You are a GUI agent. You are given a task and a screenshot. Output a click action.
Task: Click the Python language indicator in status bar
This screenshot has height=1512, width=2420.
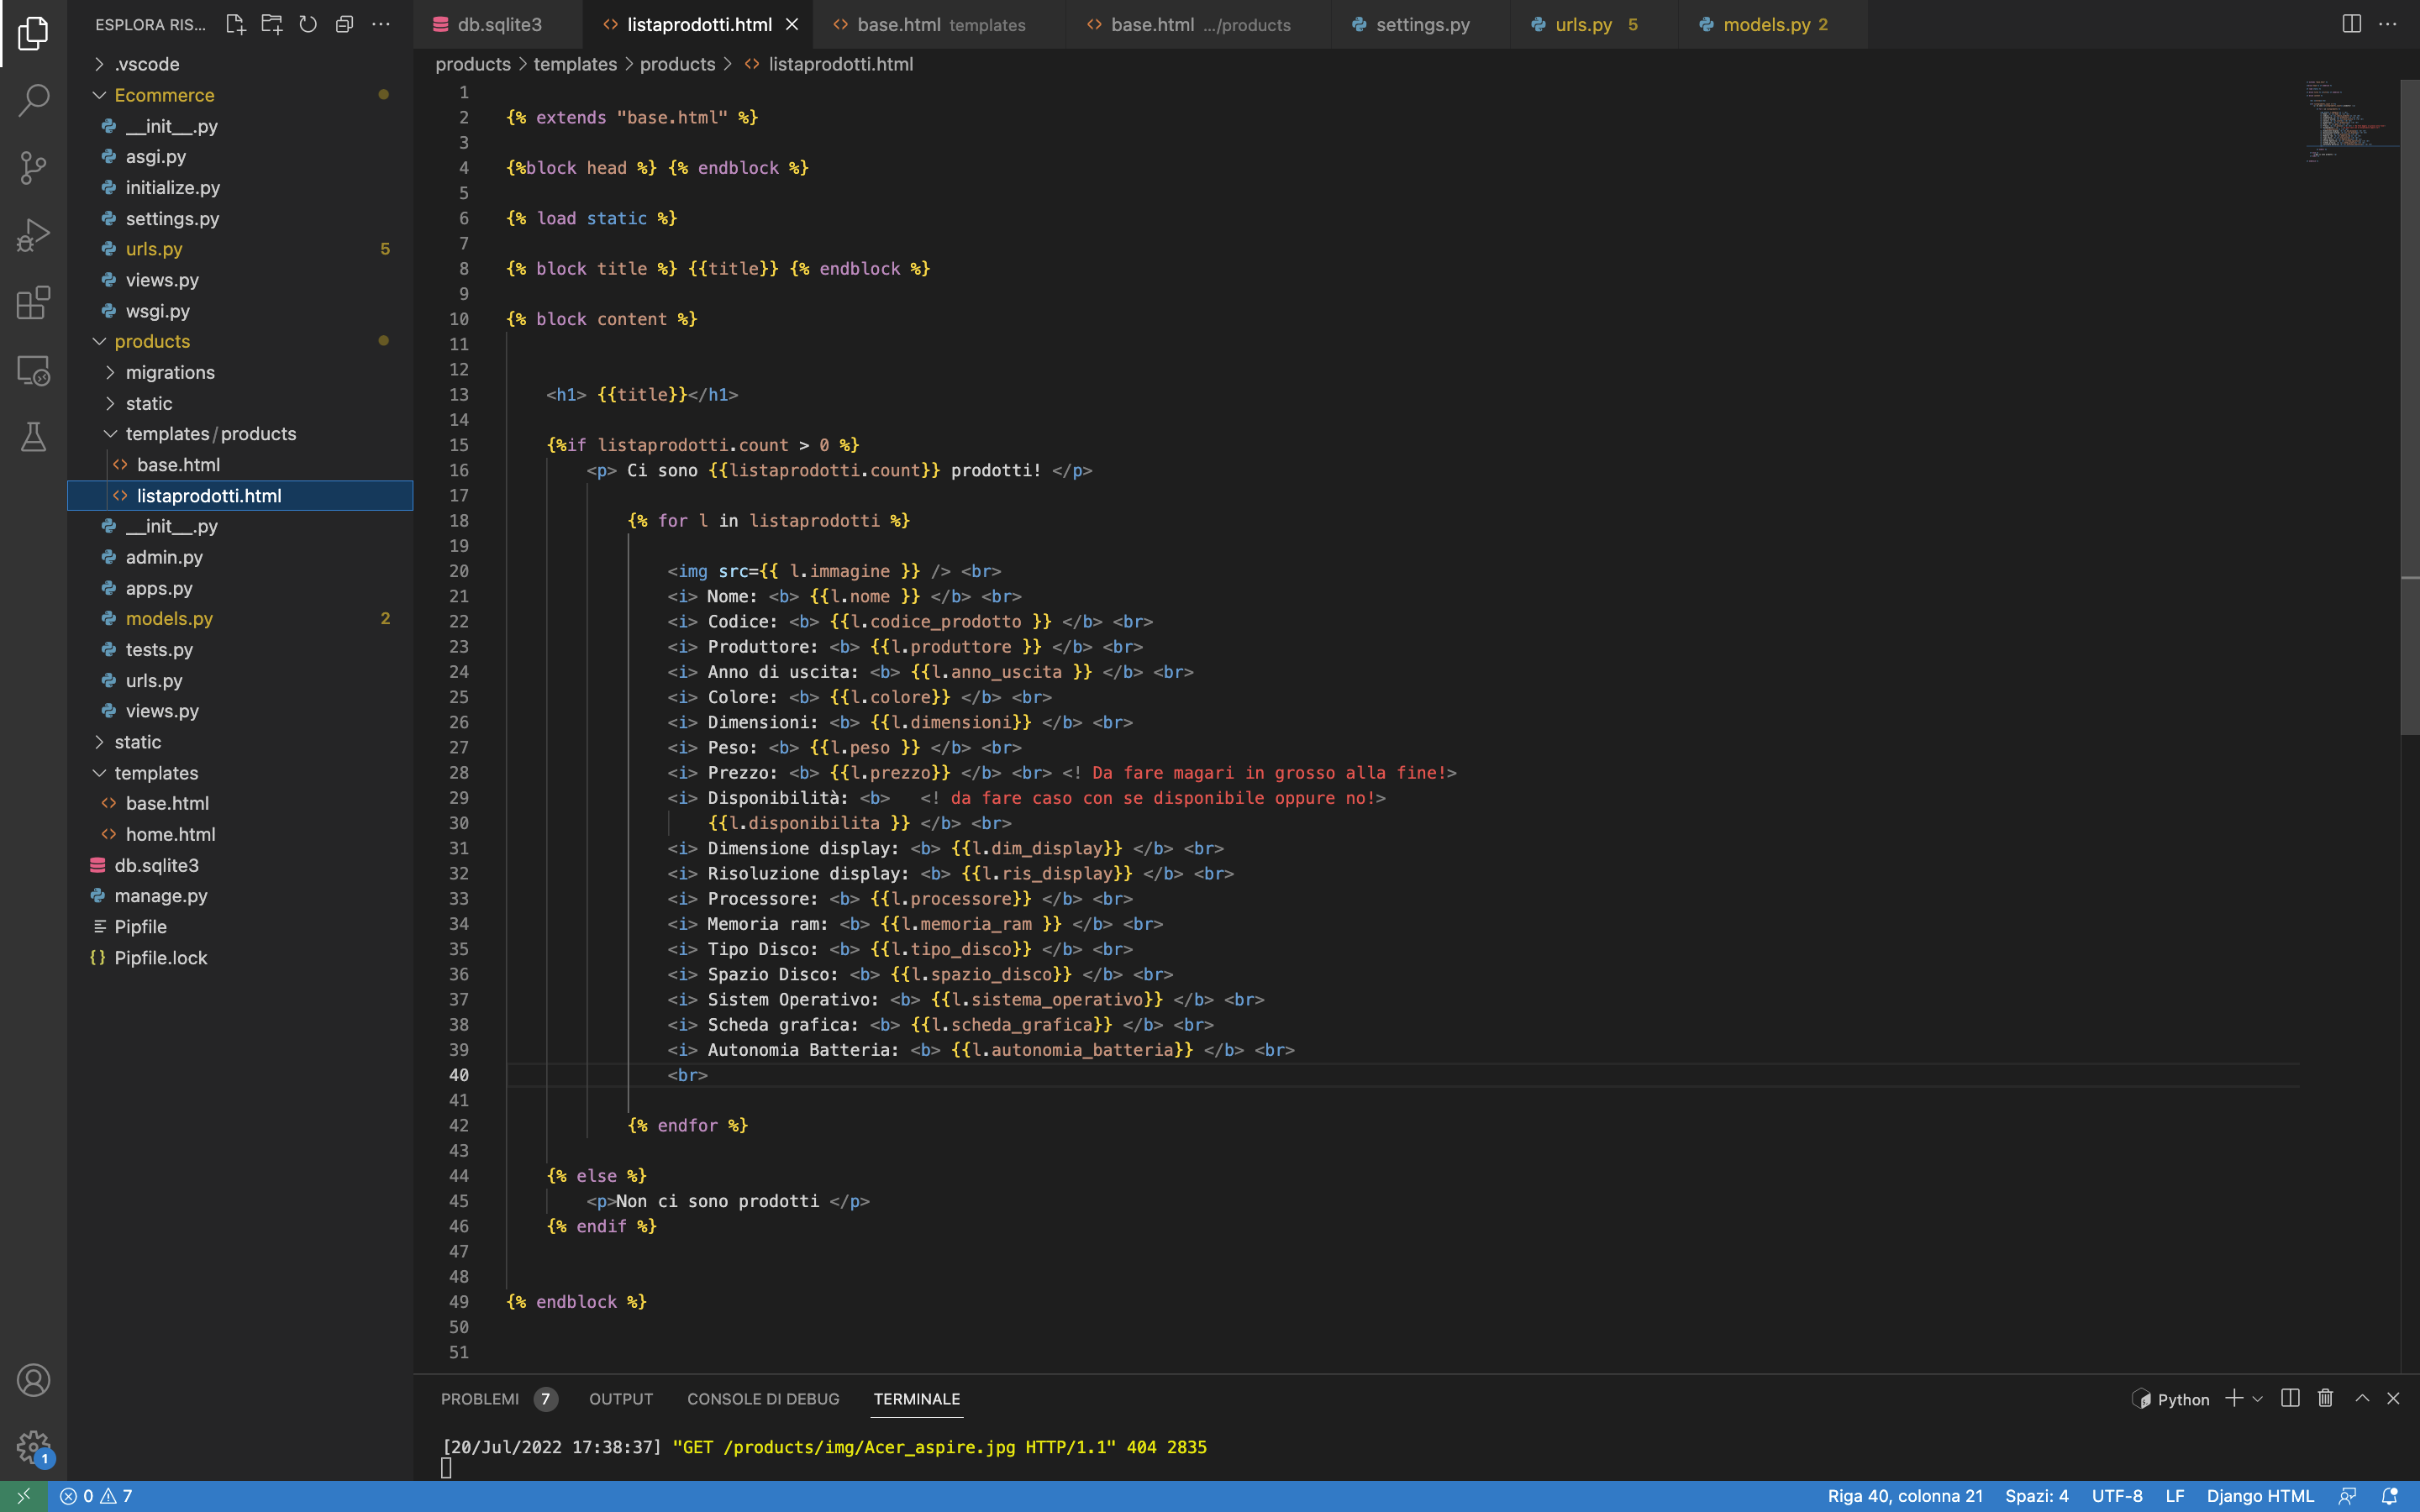[x=2183, y=1399]
